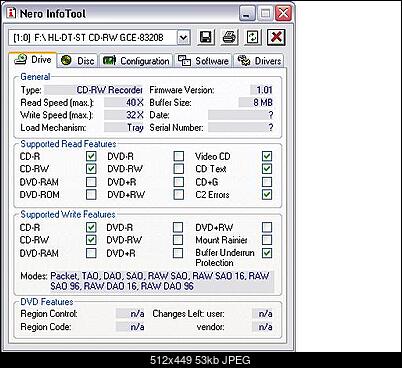Toggle CD-R write feature checkbox
Image resolution: width=402 pixels, height=368 pixels.
(91, 227)
